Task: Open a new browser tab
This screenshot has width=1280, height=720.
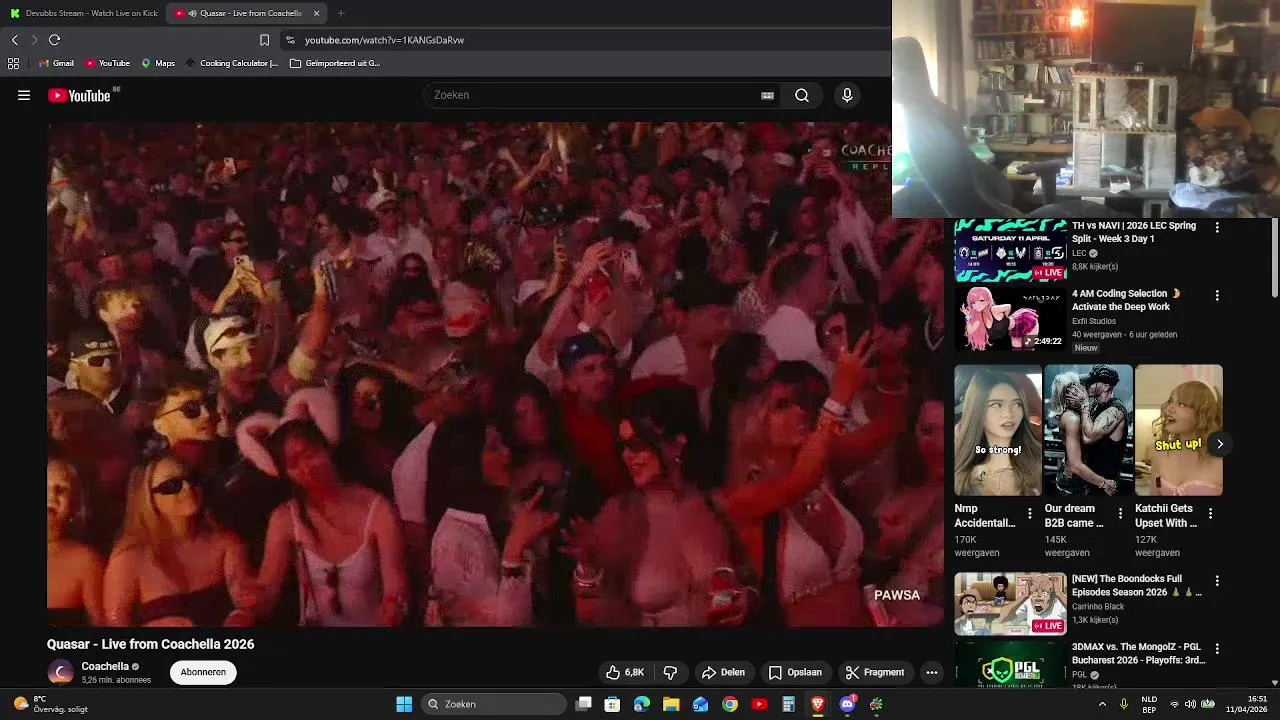Action: tap(341, 13)
